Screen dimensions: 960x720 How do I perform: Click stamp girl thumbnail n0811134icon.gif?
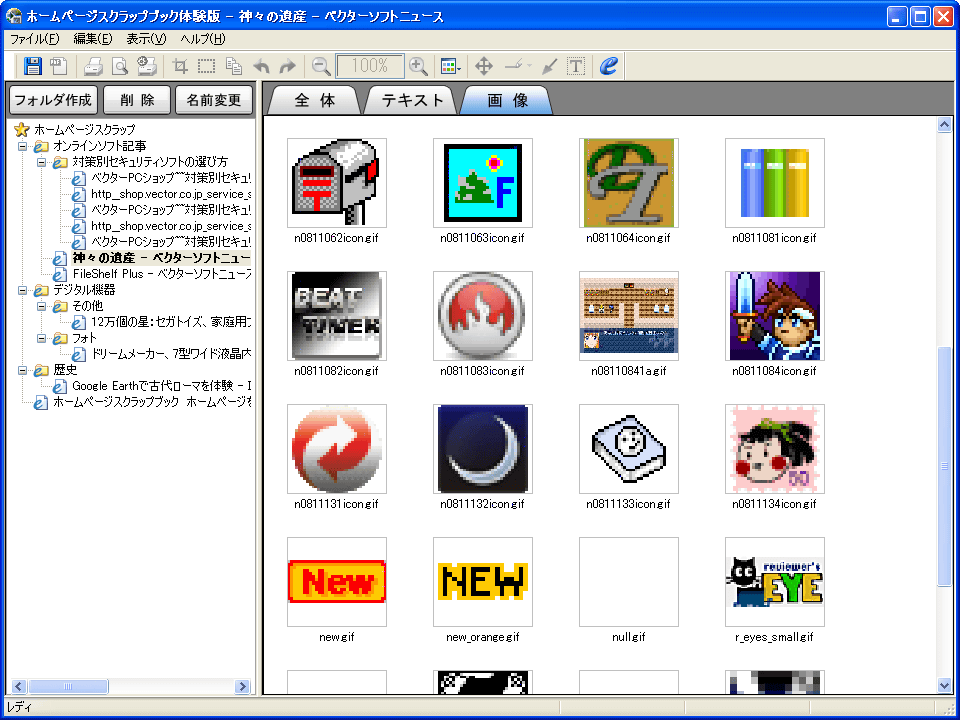click(x=774, y=449)
